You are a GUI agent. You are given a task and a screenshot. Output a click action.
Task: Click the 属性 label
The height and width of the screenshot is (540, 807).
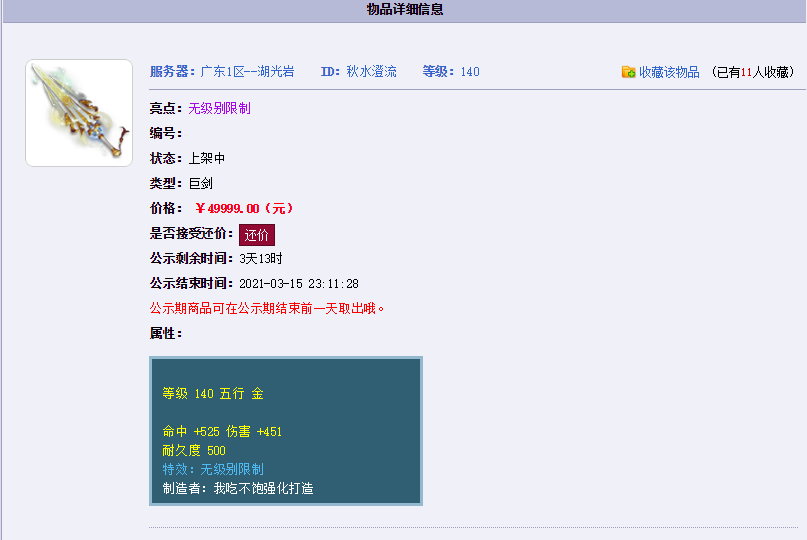pyautogui.click(x=165, y=334)
